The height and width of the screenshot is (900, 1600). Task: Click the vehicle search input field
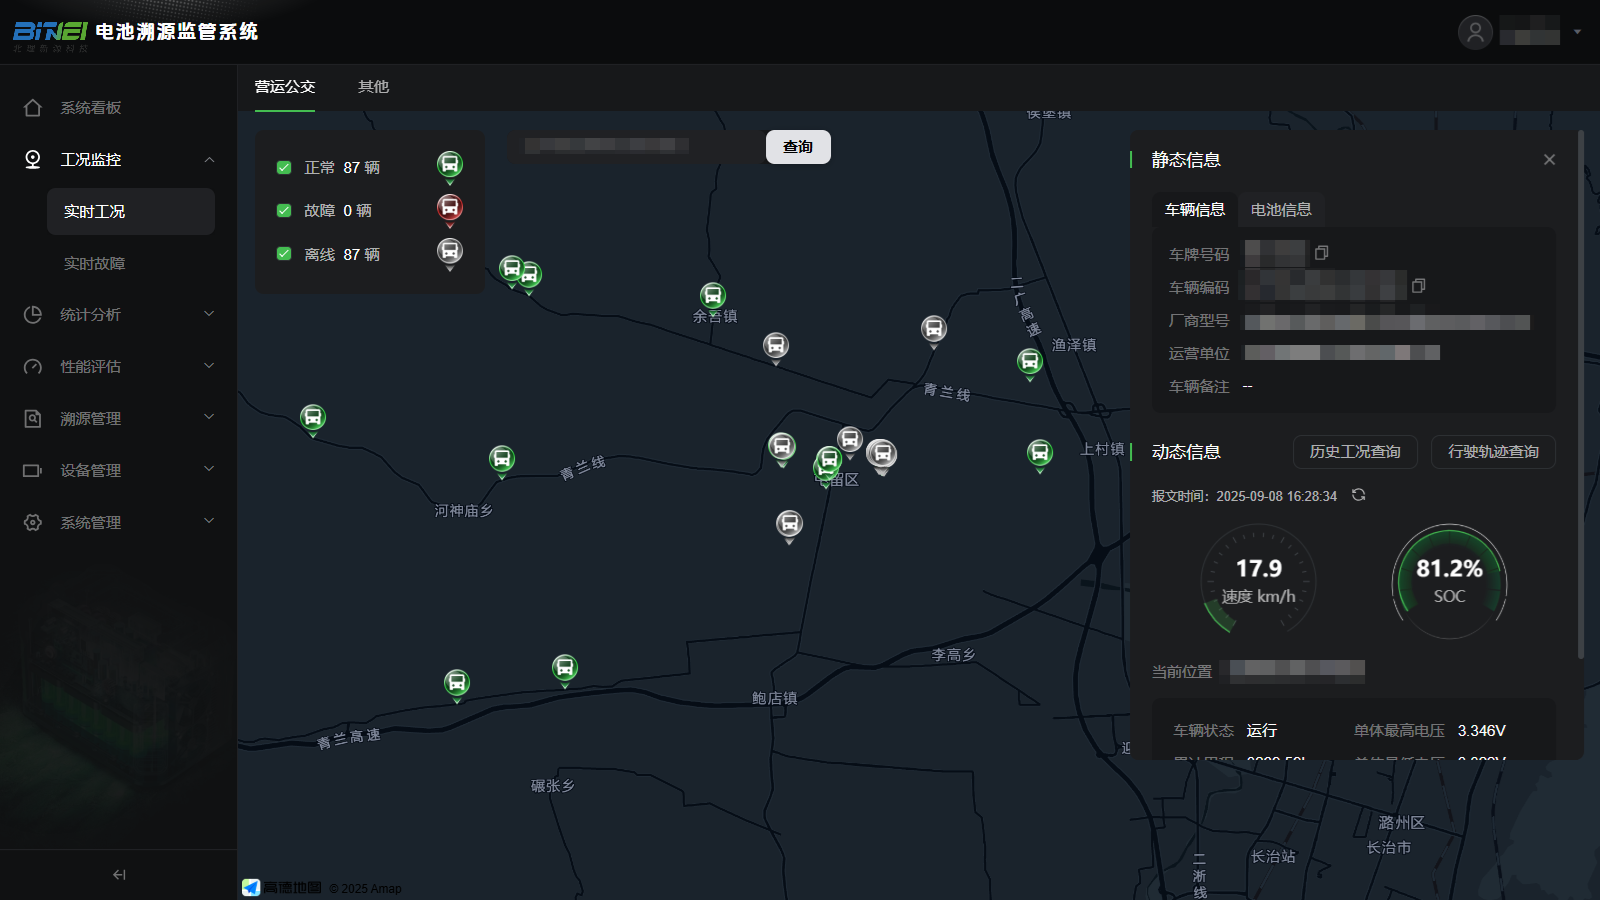pos(637,147)
